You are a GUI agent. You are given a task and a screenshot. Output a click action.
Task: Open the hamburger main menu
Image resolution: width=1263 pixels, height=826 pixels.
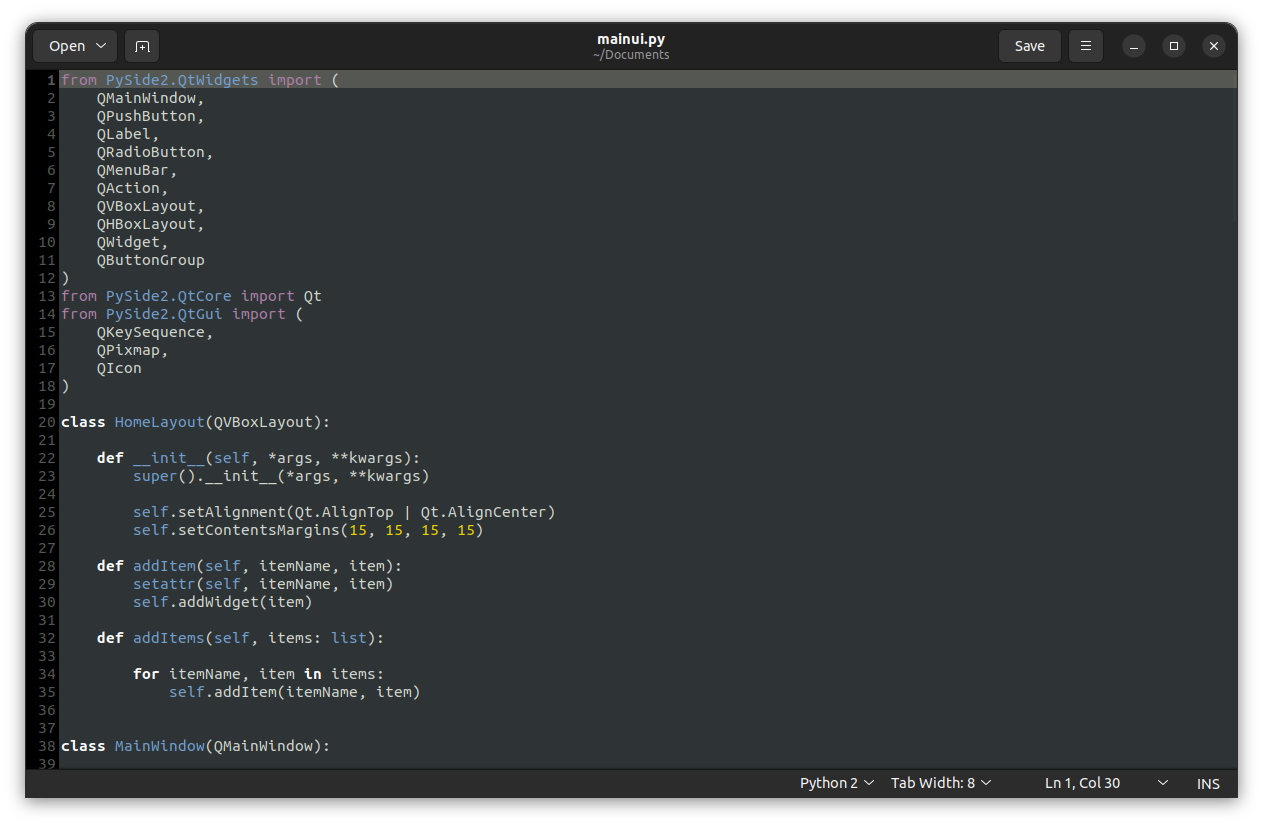point(1085,45)
